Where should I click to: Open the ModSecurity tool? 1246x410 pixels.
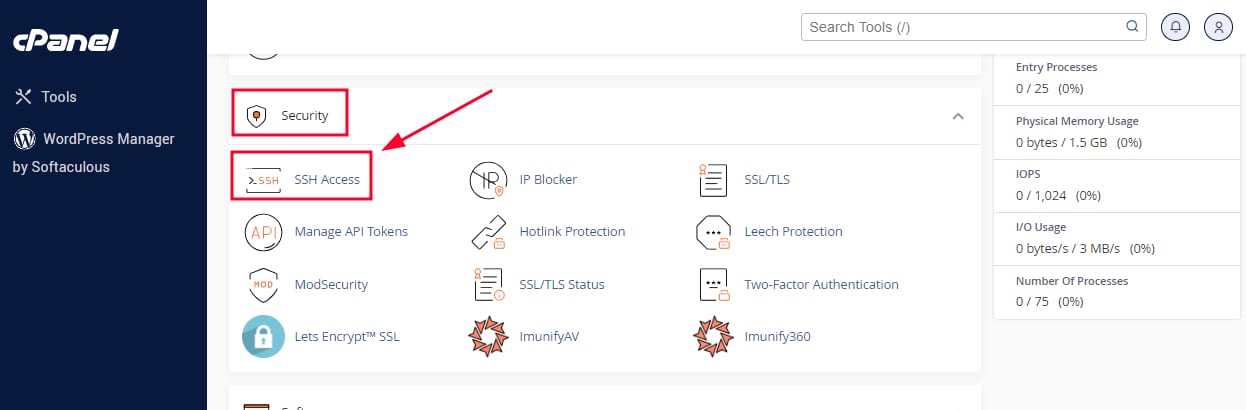[x=331, y=285]
